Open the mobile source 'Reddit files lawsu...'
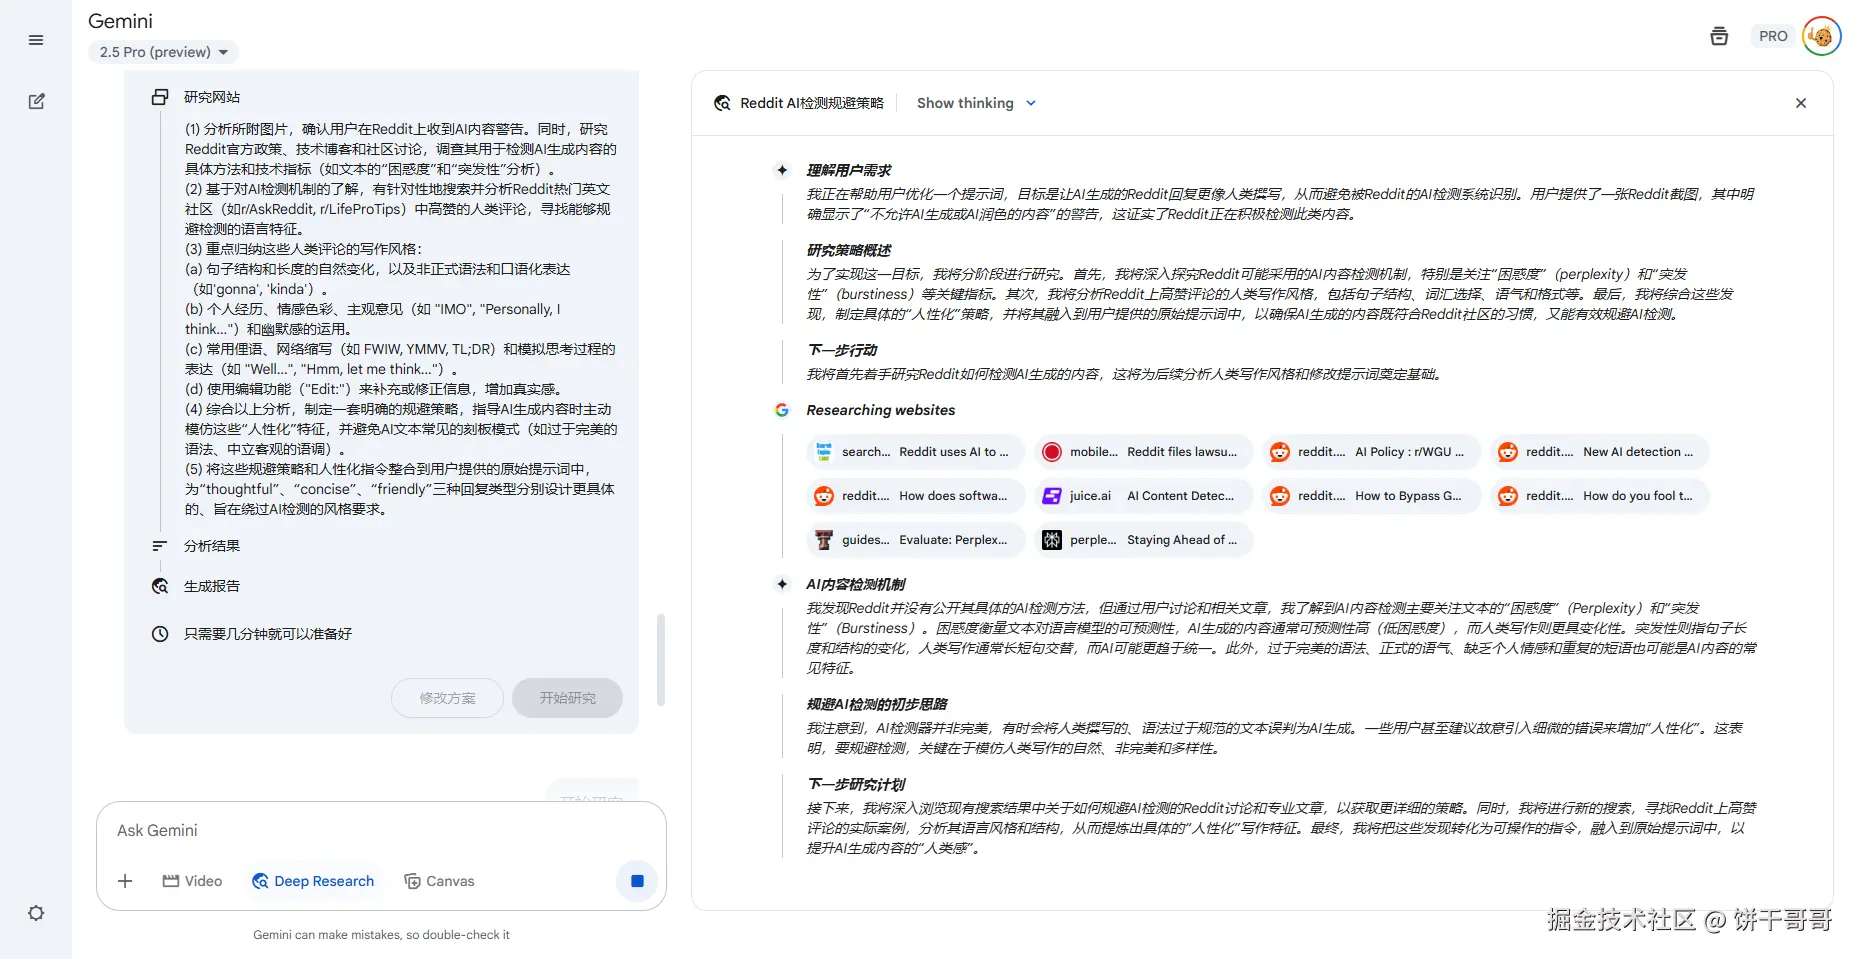 pyautogui.click(x=1143, y=452)
